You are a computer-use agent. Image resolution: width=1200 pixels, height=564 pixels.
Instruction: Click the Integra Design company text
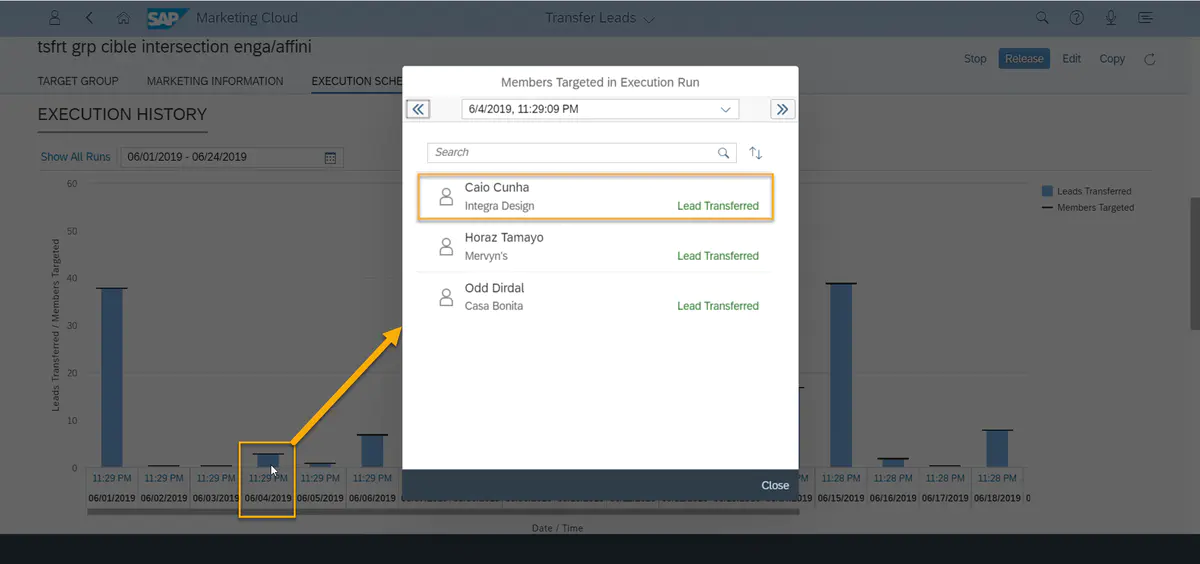click(x=499, y=206)
